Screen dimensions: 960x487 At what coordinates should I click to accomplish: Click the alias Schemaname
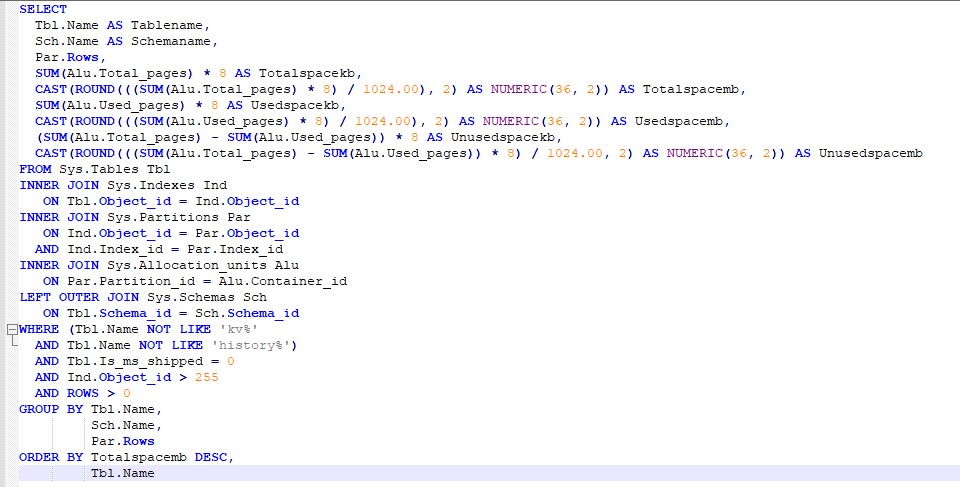171,41
